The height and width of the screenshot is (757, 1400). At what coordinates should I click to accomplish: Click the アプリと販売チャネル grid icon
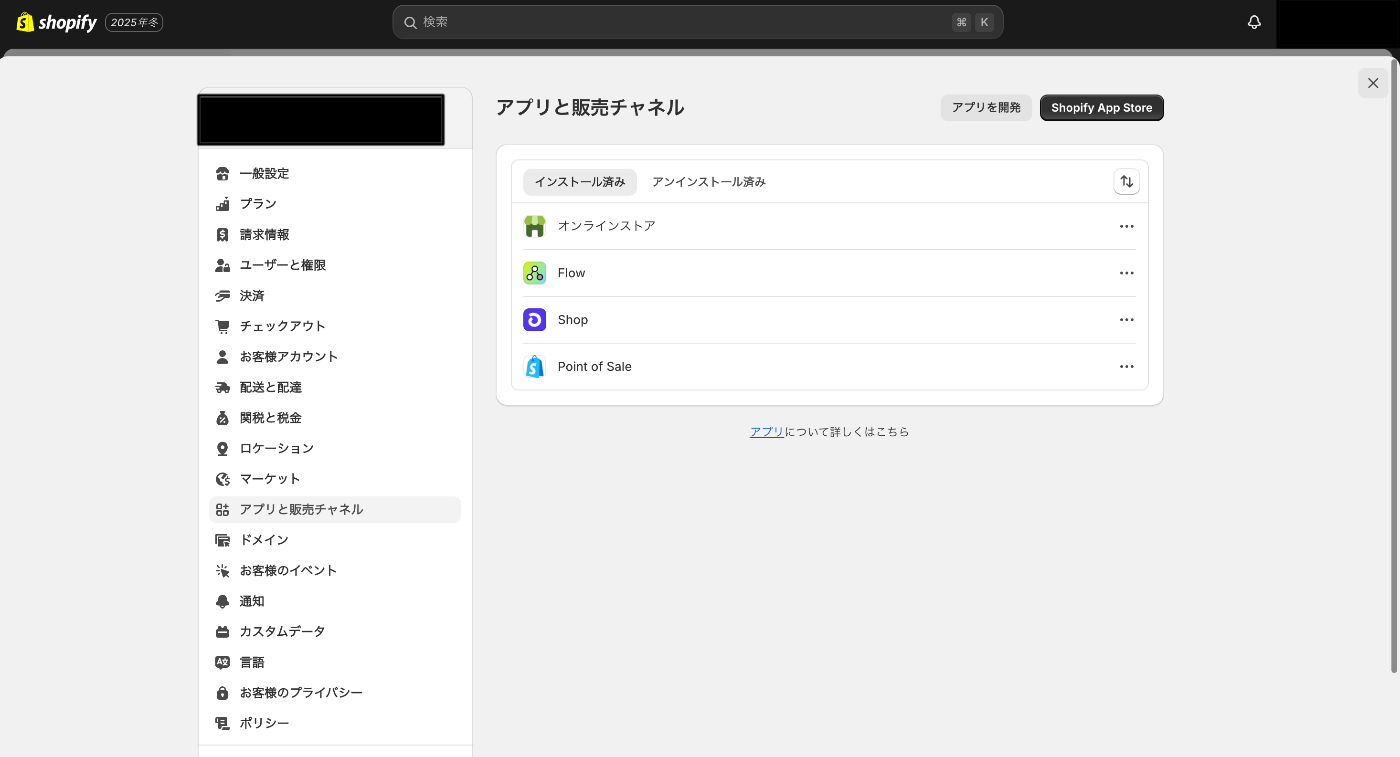click(x=223, y=510)
